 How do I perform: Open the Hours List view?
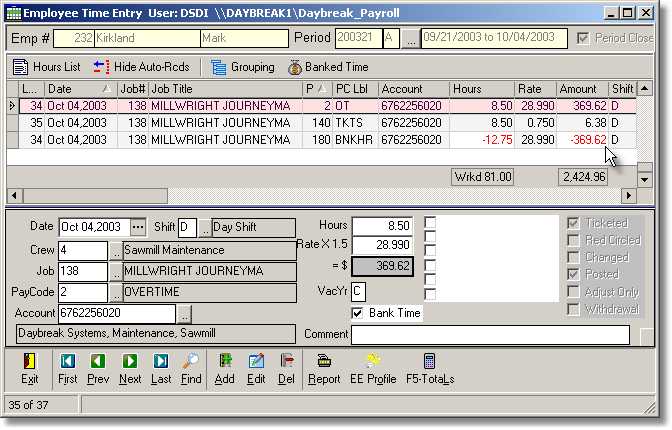click(x=46, y=67)
